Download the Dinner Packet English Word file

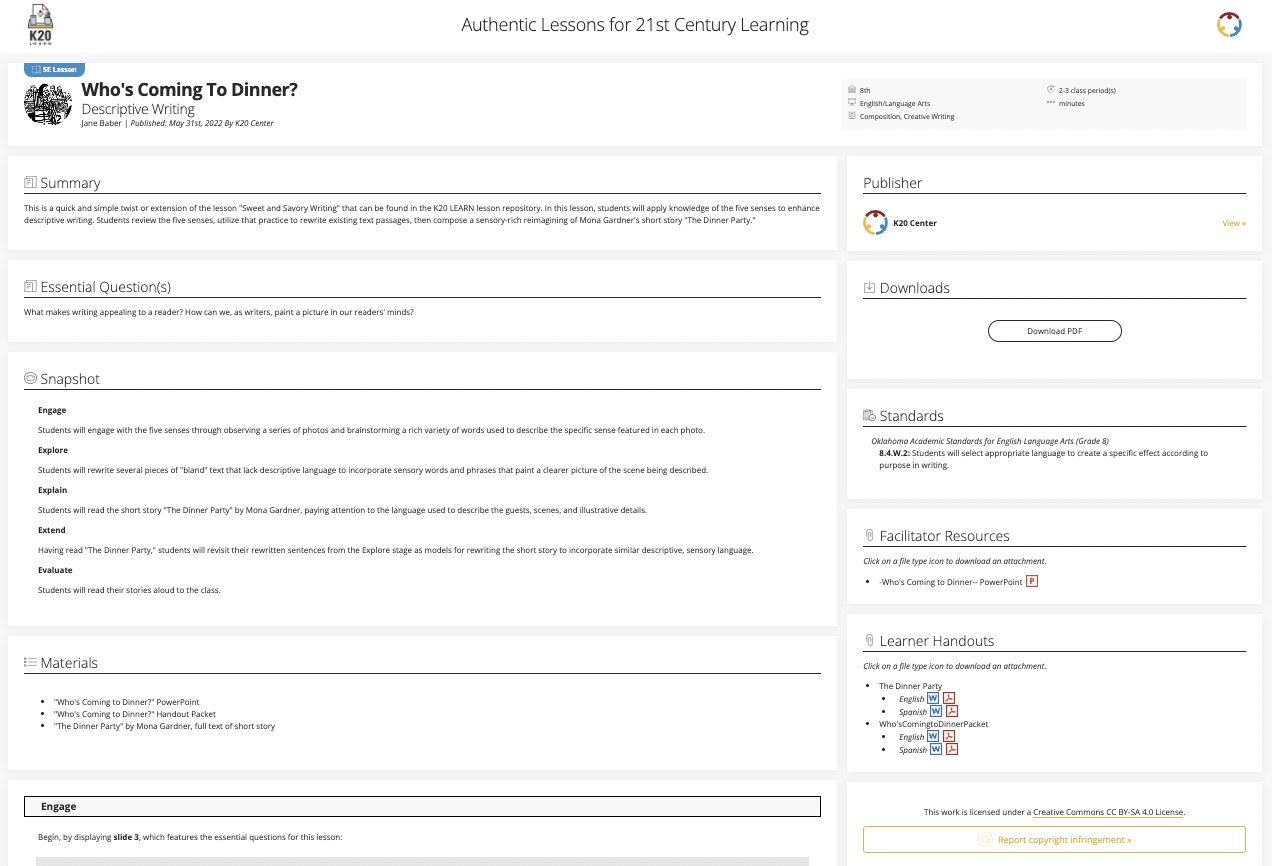click(934, 737)
